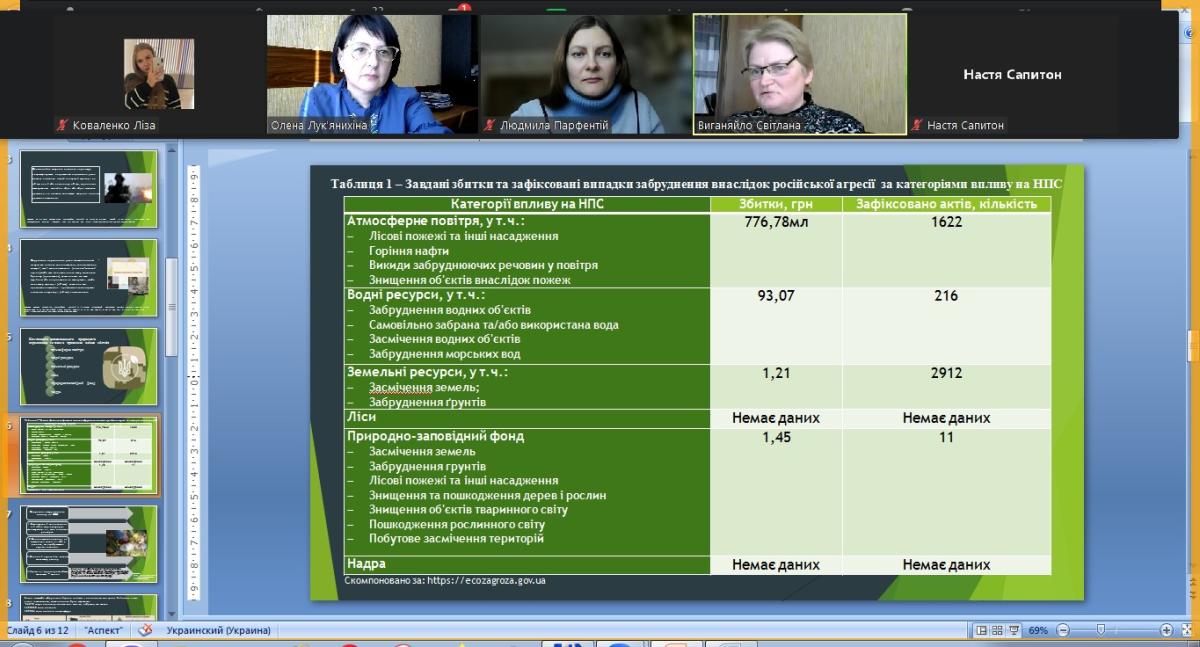
Task: Click the "Забруднення морських вод" list item
Action: [x=444, y=354]
